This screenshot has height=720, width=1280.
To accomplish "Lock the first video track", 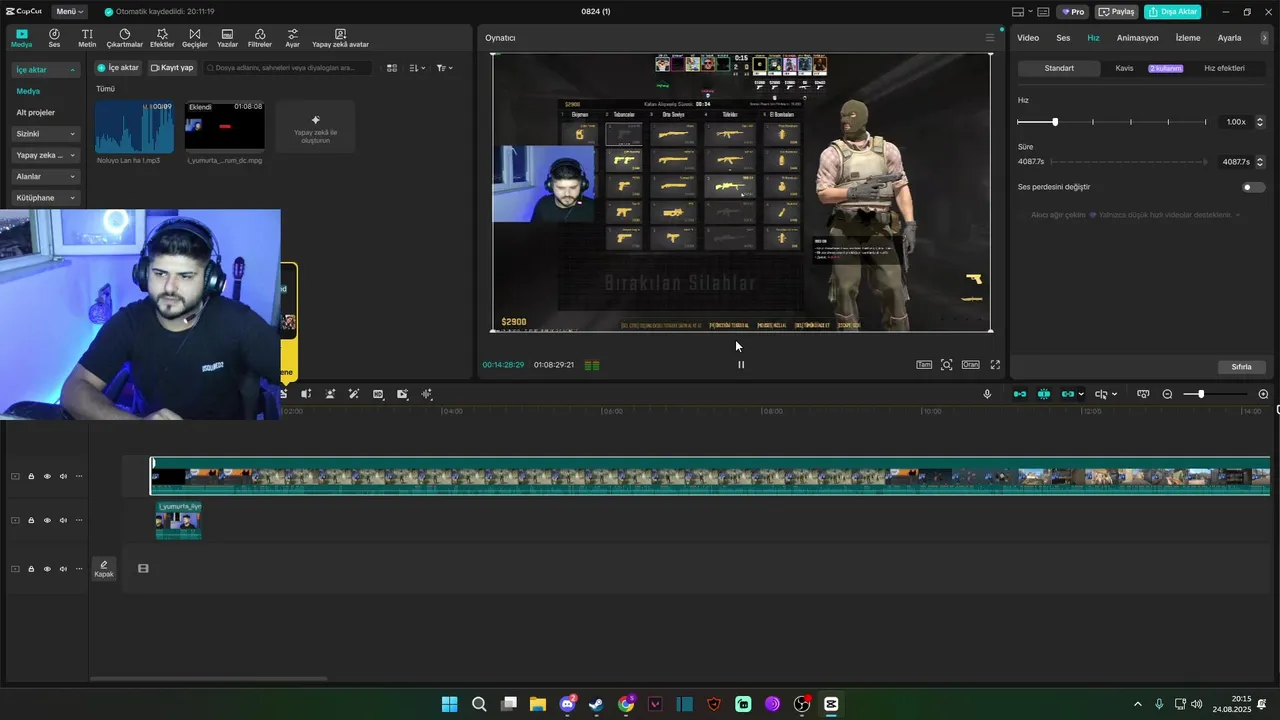I will click(x=31, y=476).
